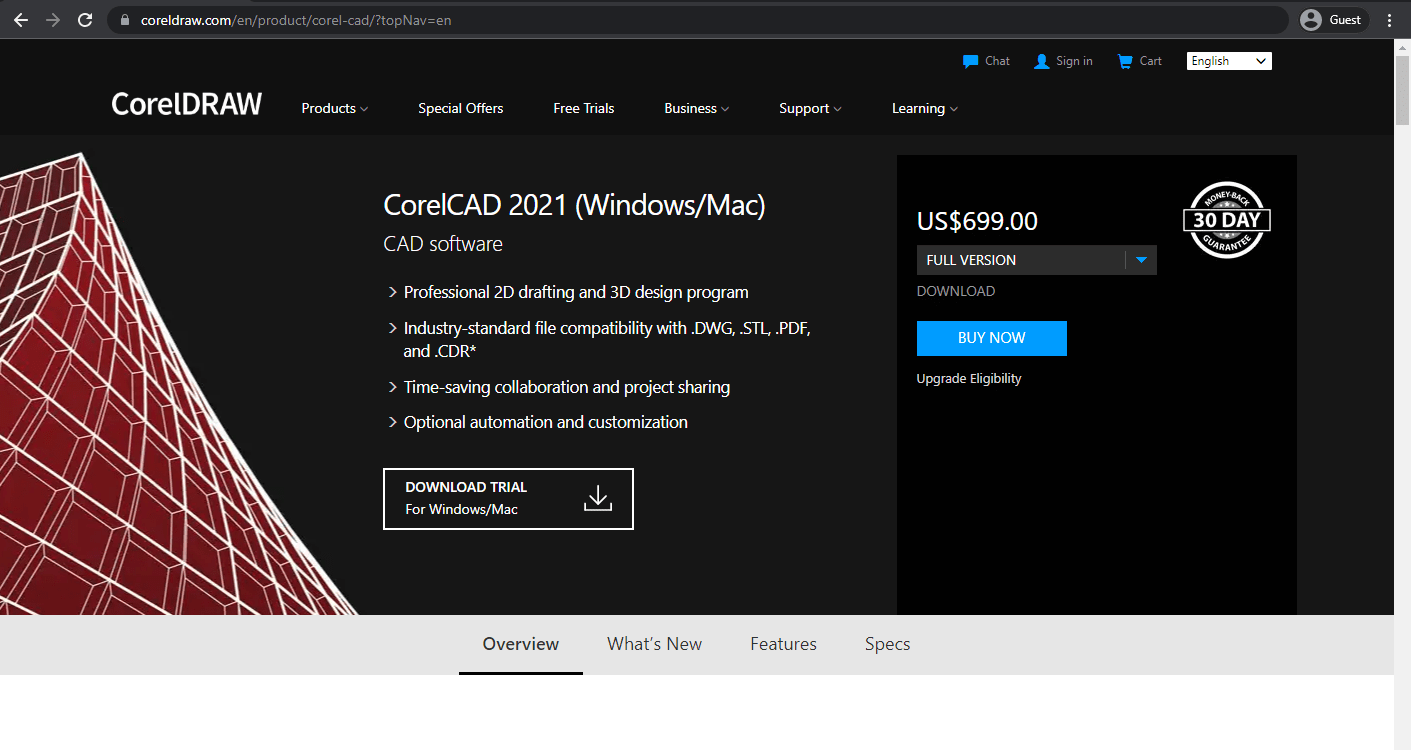
Task: Expand the Support menu
Action: coord(811,108)
